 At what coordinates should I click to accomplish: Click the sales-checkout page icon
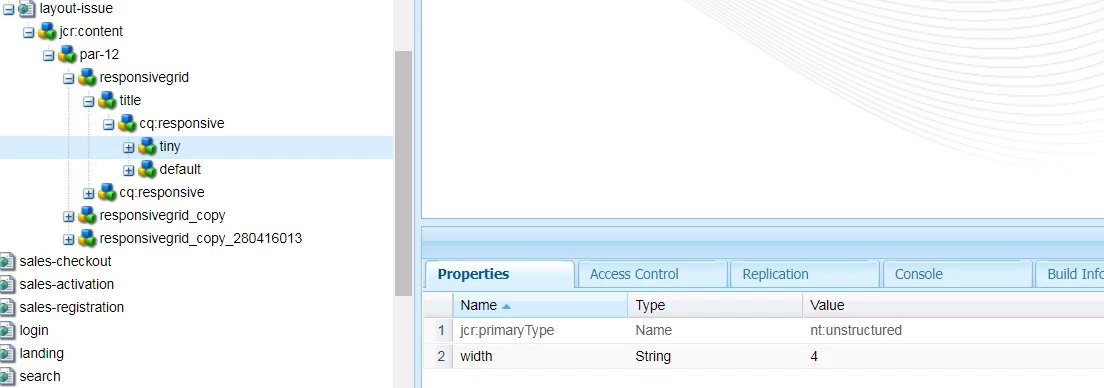click(7, 261)
